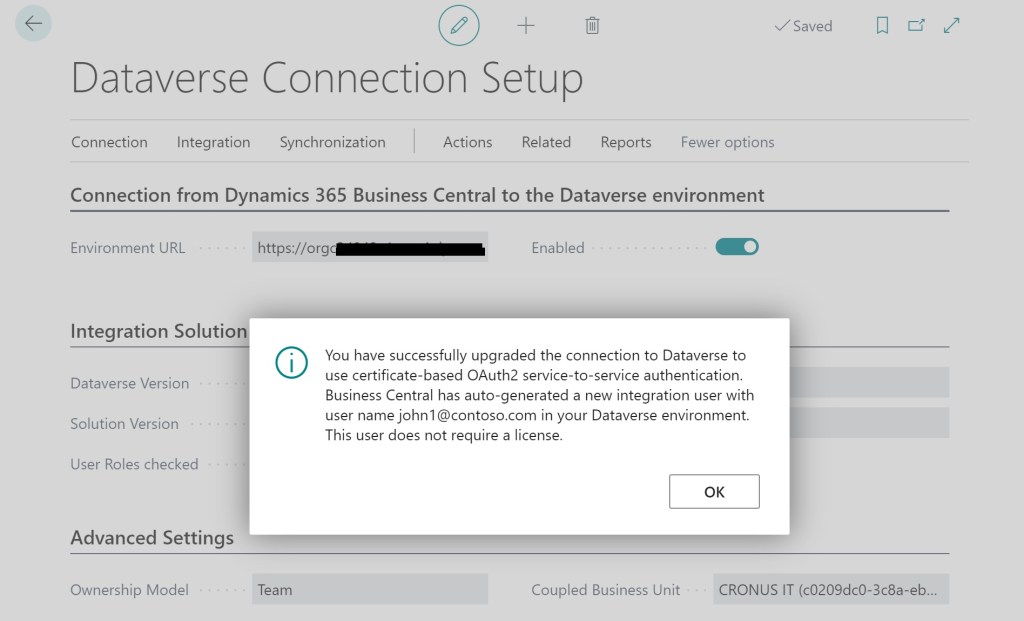1024x621 pixels.
Task: Expand the Actions menu
Action: (467, 142)
